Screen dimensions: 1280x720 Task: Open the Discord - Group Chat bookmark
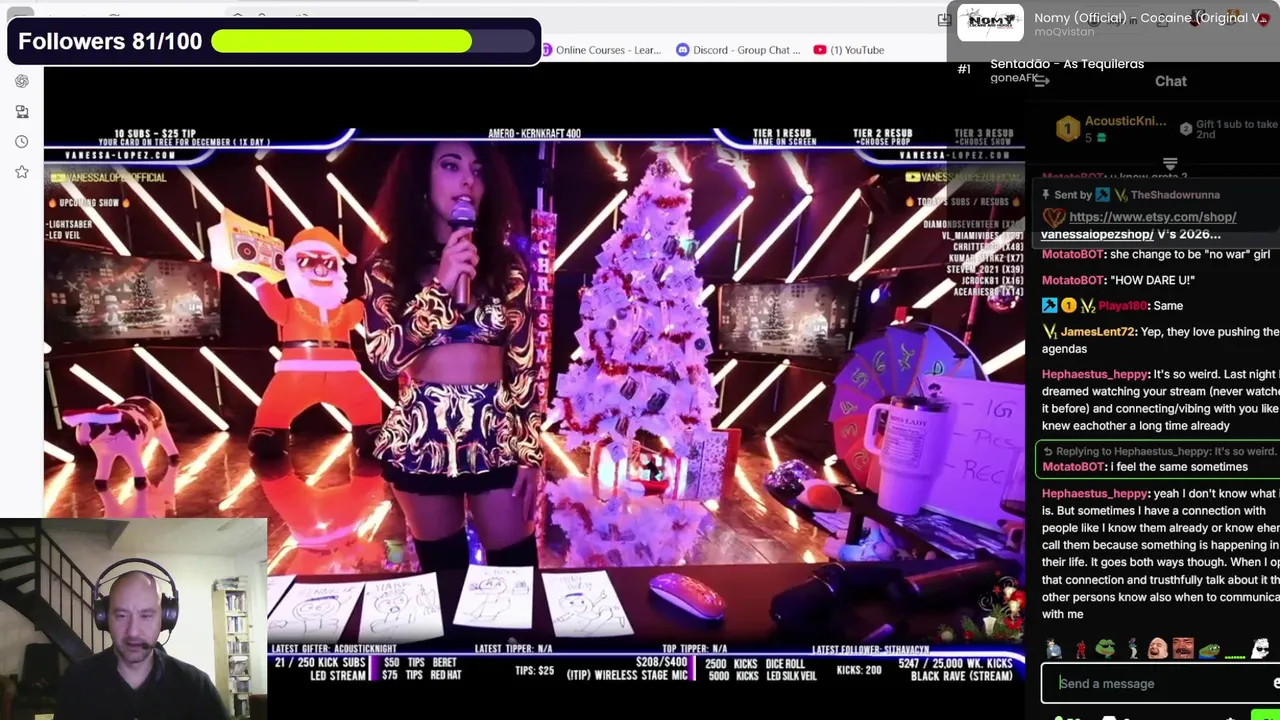(x=738, y=50)
